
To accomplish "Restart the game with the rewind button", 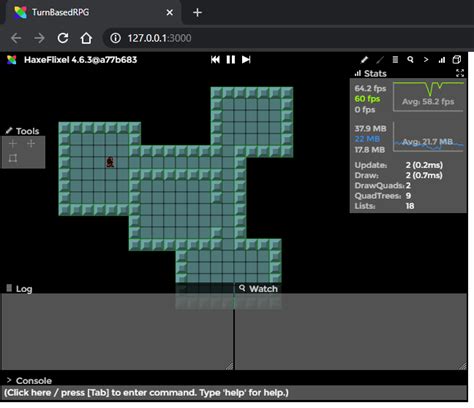I will (x=215, y=60).
